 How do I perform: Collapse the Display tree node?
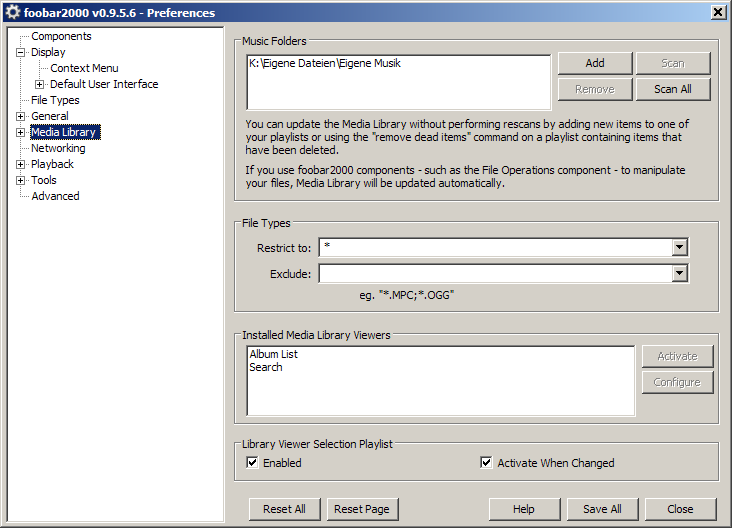[x=21, y=52]
